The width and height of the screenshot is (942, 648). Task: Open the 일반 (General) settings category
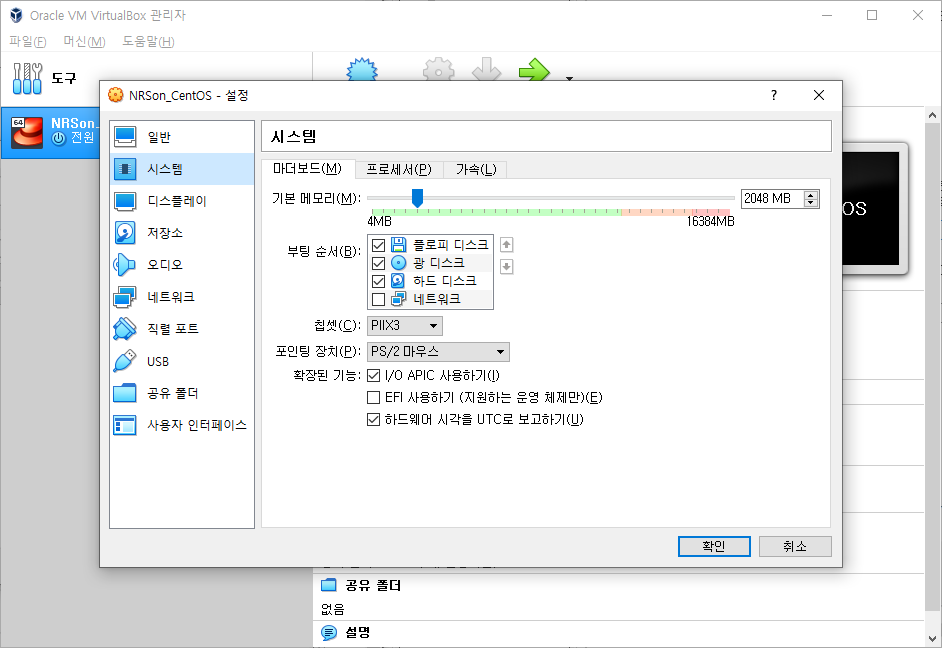click(182, 137)
